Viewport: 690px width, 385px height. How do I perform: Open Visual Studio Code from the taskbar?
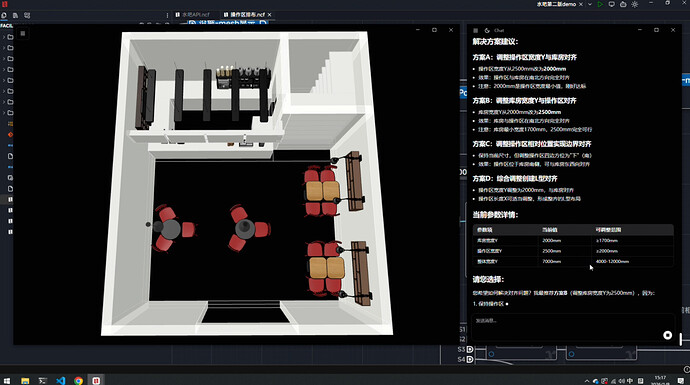[61, 381]
